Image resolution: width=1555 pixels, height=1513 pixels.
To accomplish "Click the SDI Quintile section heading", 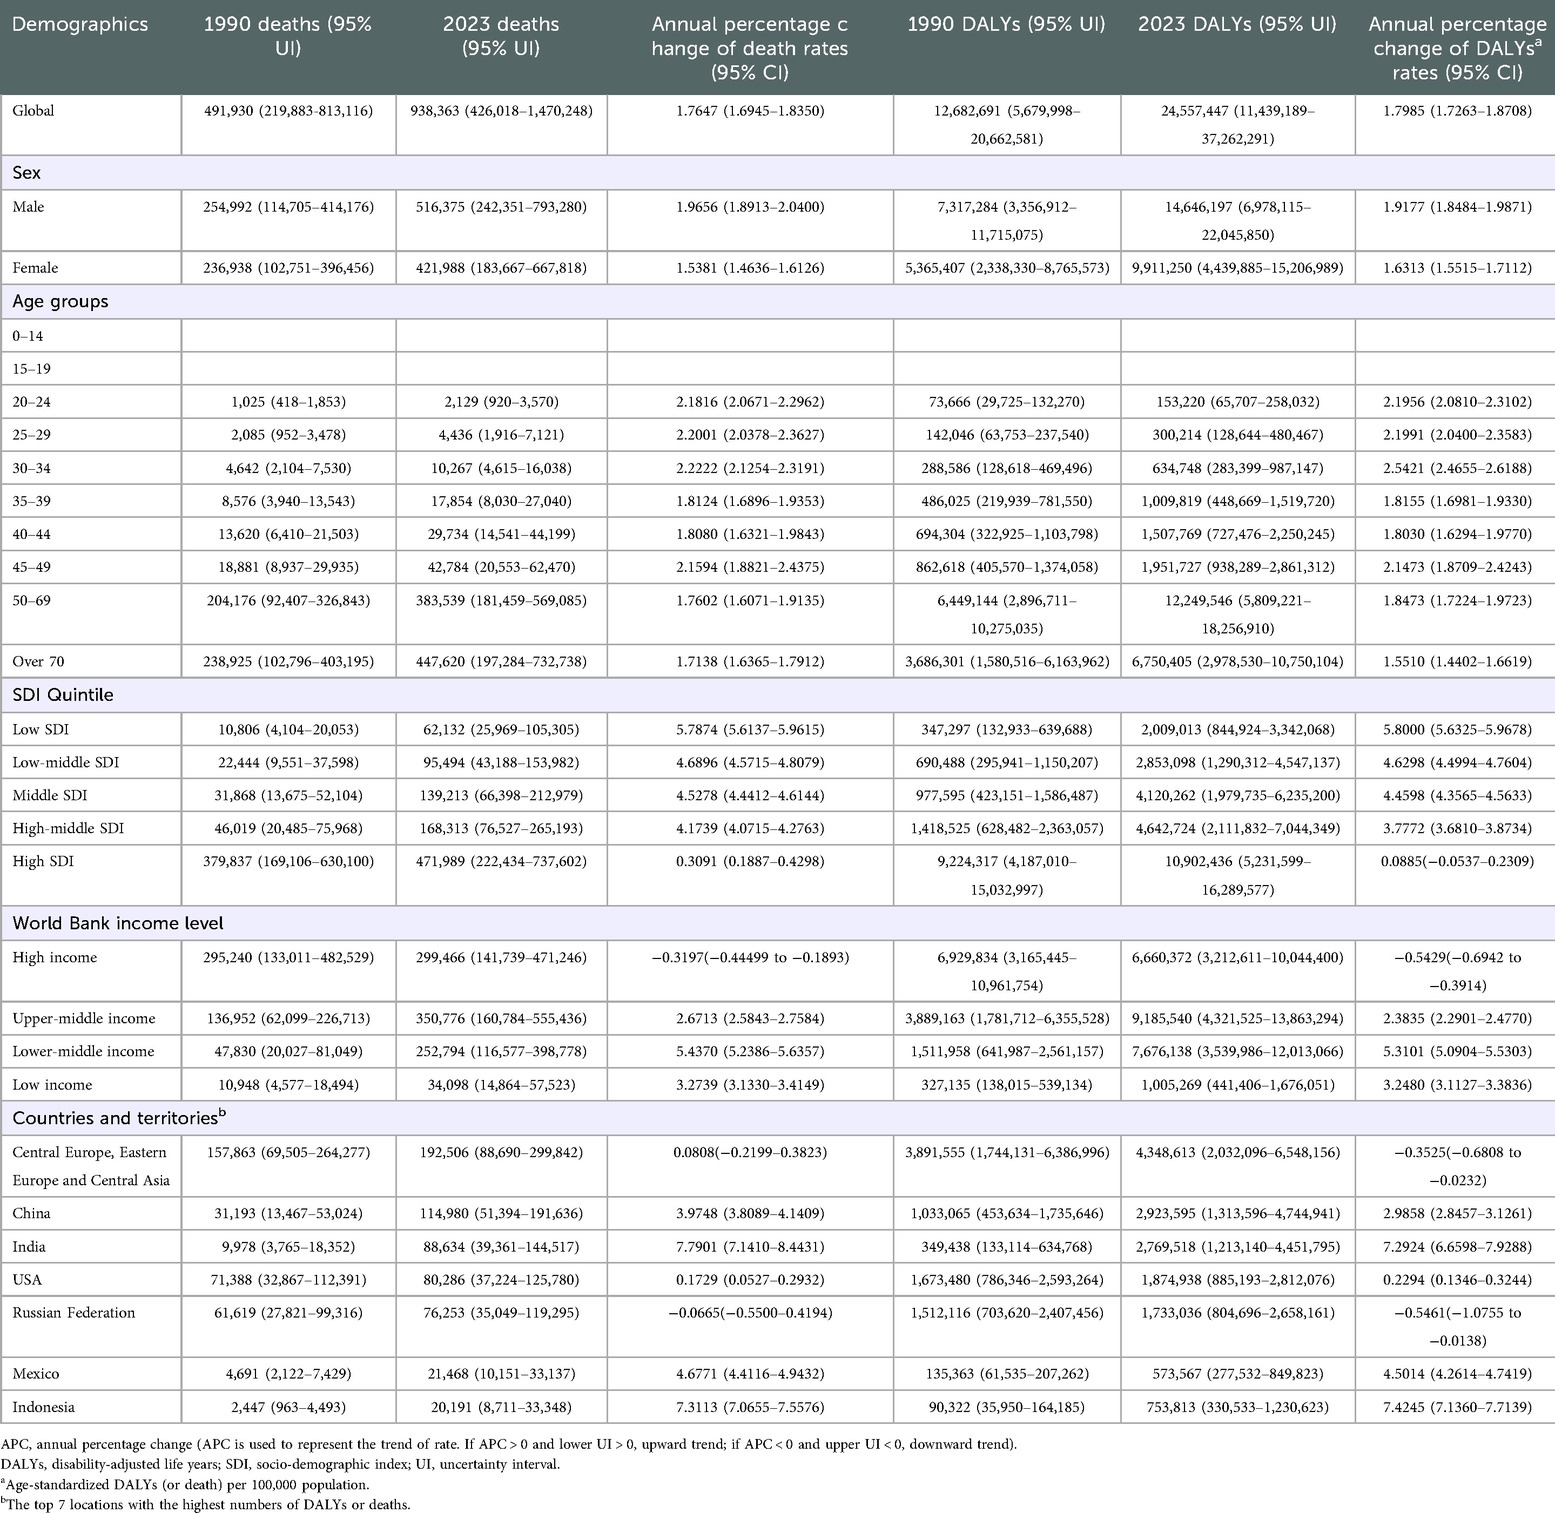I will coord(63,695).
